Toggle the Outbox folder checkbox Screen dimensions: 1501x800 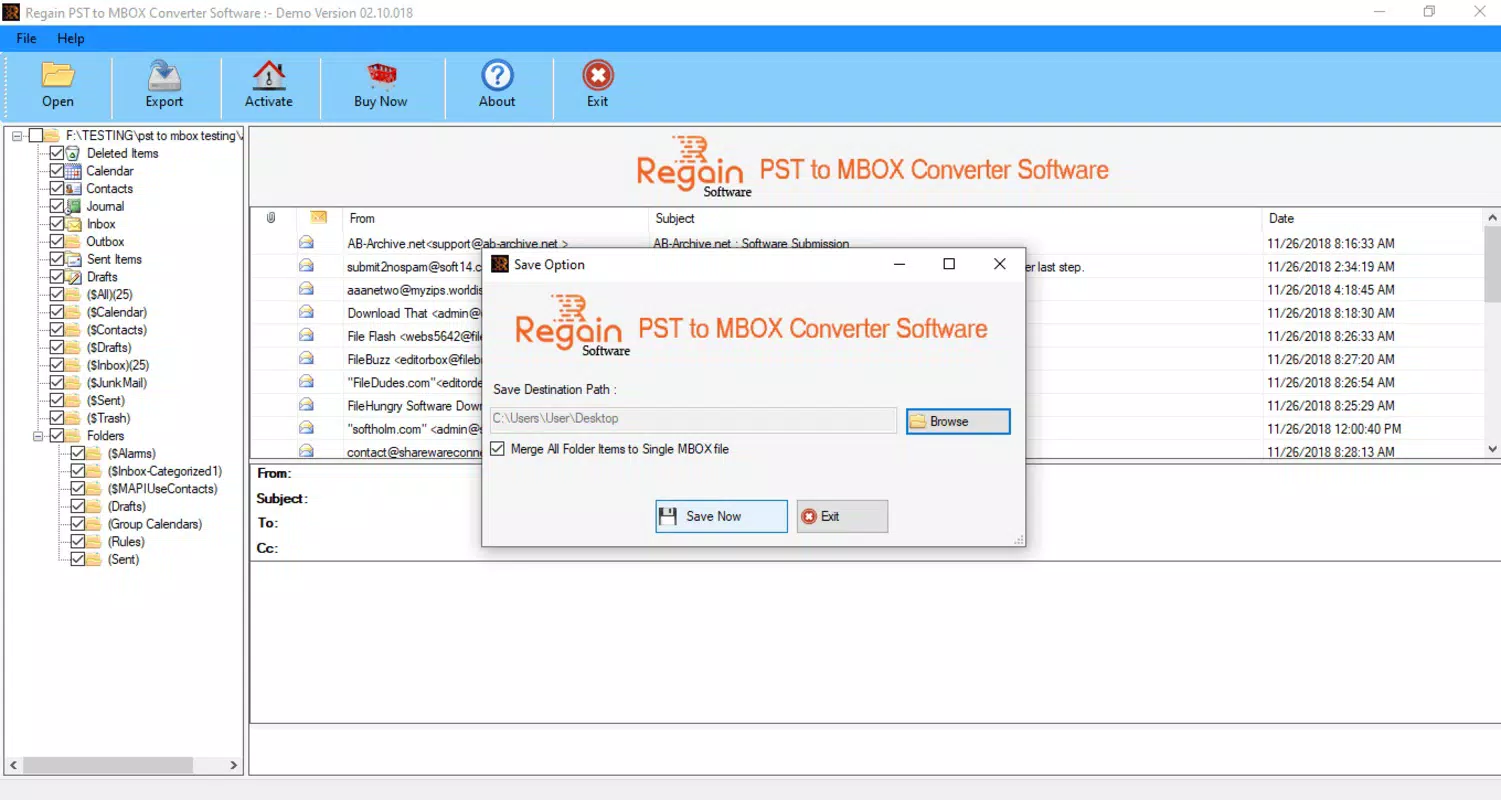(x=57, y=242)
